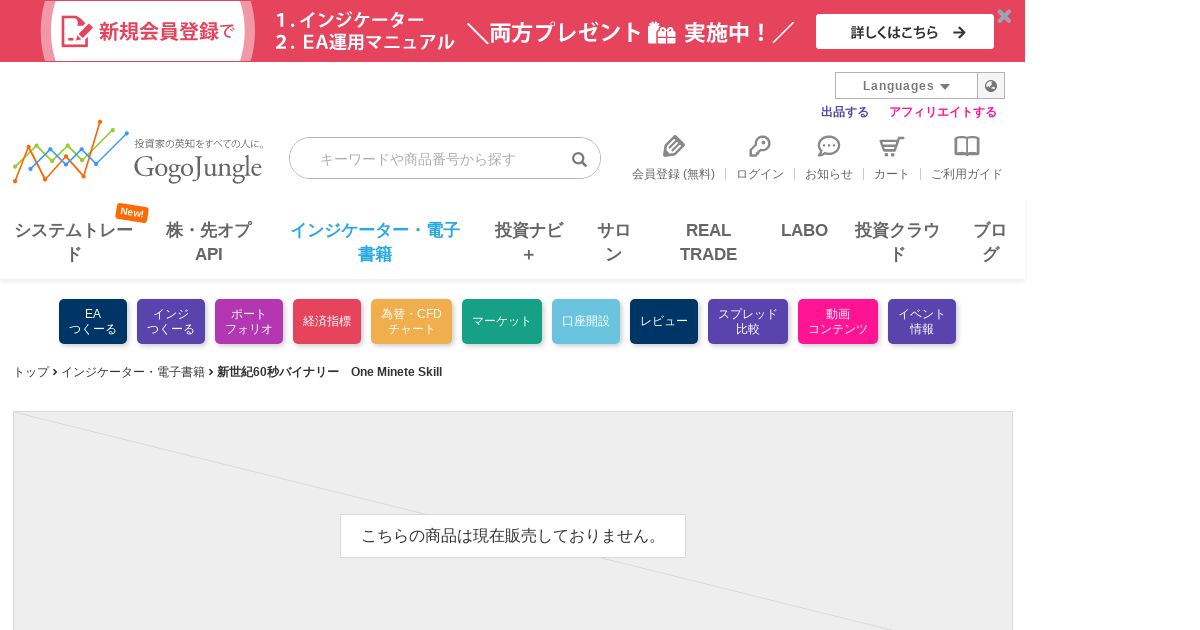This screenshot has width=1200, height=630.
Task: Open the カート shopping cart icon
Action: [x=891, y=147]
